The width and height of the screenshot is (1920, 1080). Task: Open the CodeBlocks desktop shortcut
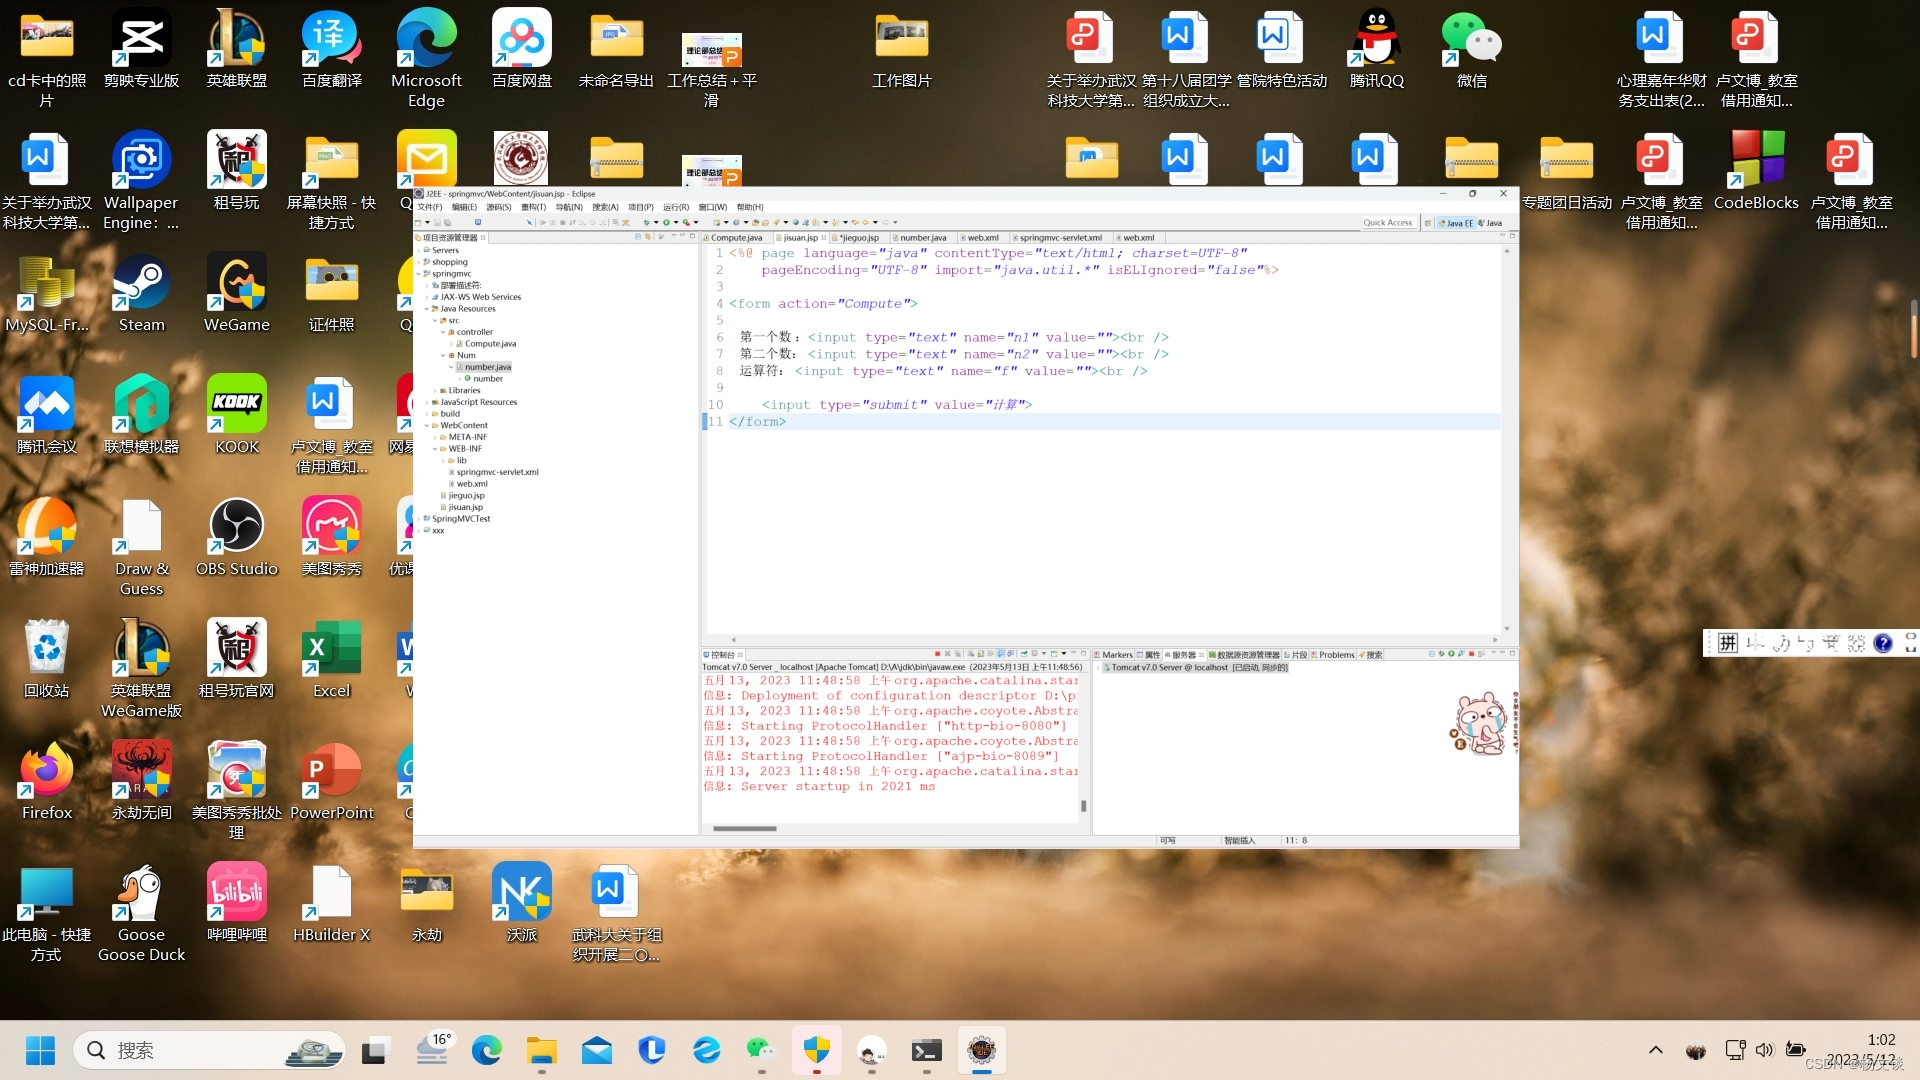(1756, 171)
